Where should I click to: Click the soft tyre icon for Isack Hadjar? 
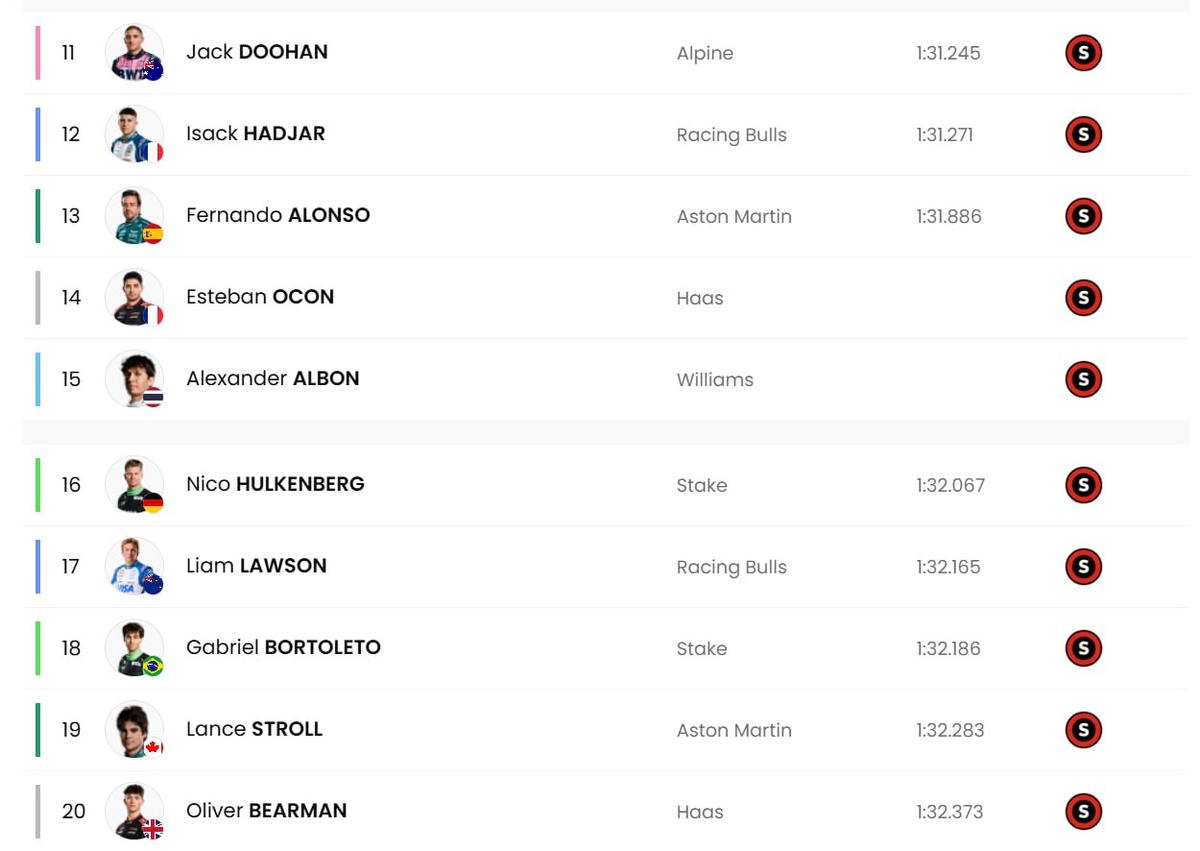tap(1083, 135)
